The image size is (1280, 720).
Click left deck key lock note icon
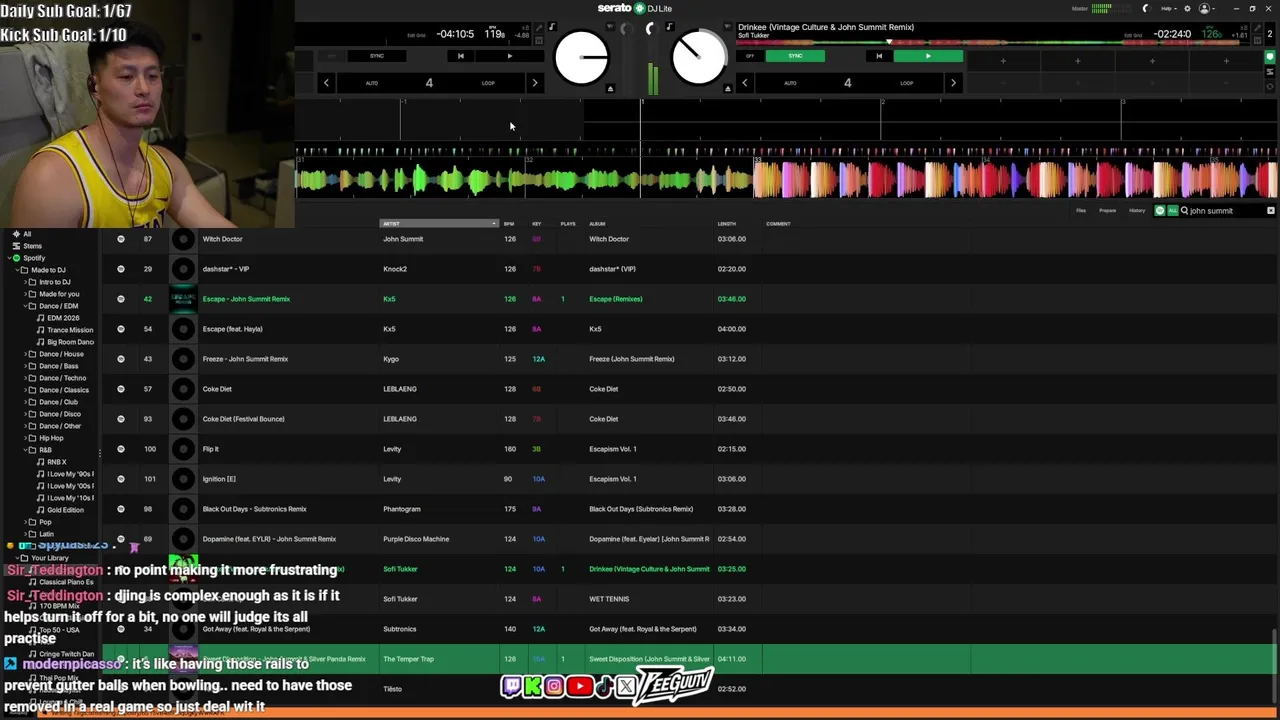tap(551, 27)
